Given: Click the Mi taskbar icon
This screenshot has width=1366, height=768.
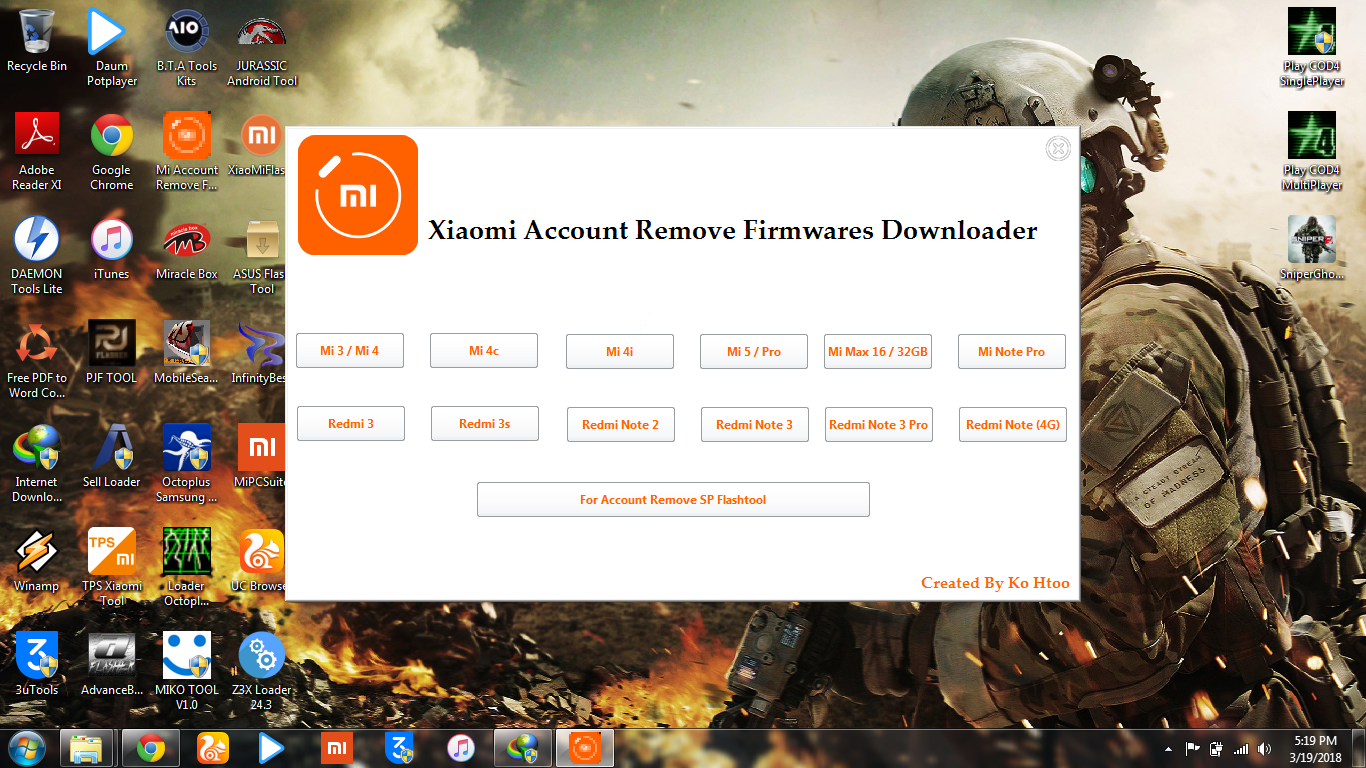Looking at the screenshot, I should (337, 748).
